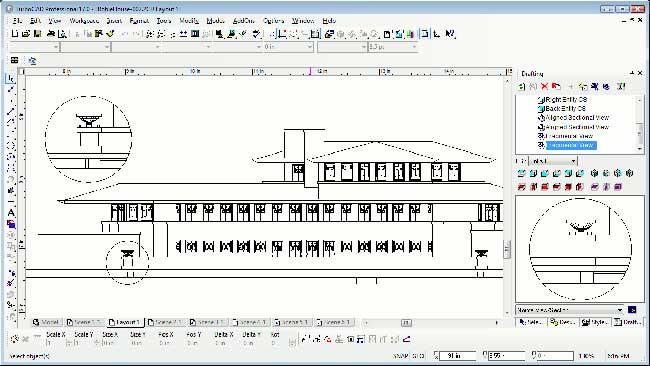Open the Help menu
This screenshot has width=650, height=366.
[329, 20]
